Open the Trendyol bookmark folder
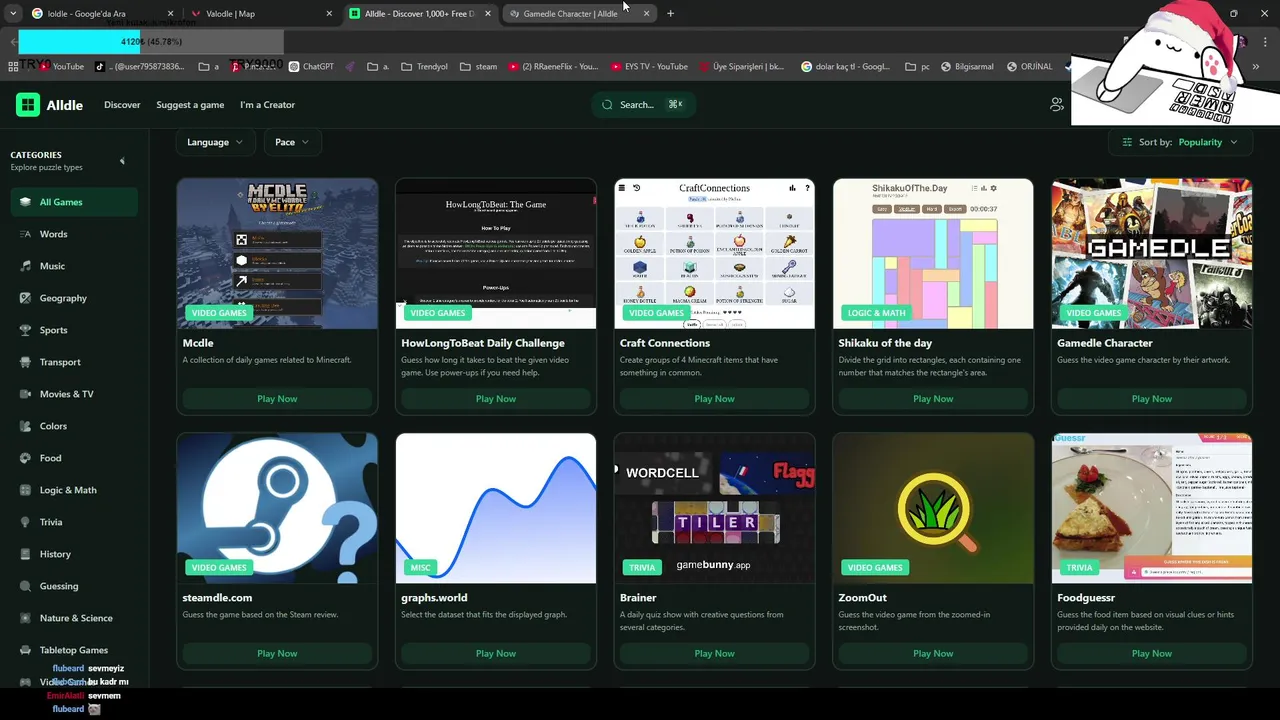1280x720 pixels. pos(424,67)
